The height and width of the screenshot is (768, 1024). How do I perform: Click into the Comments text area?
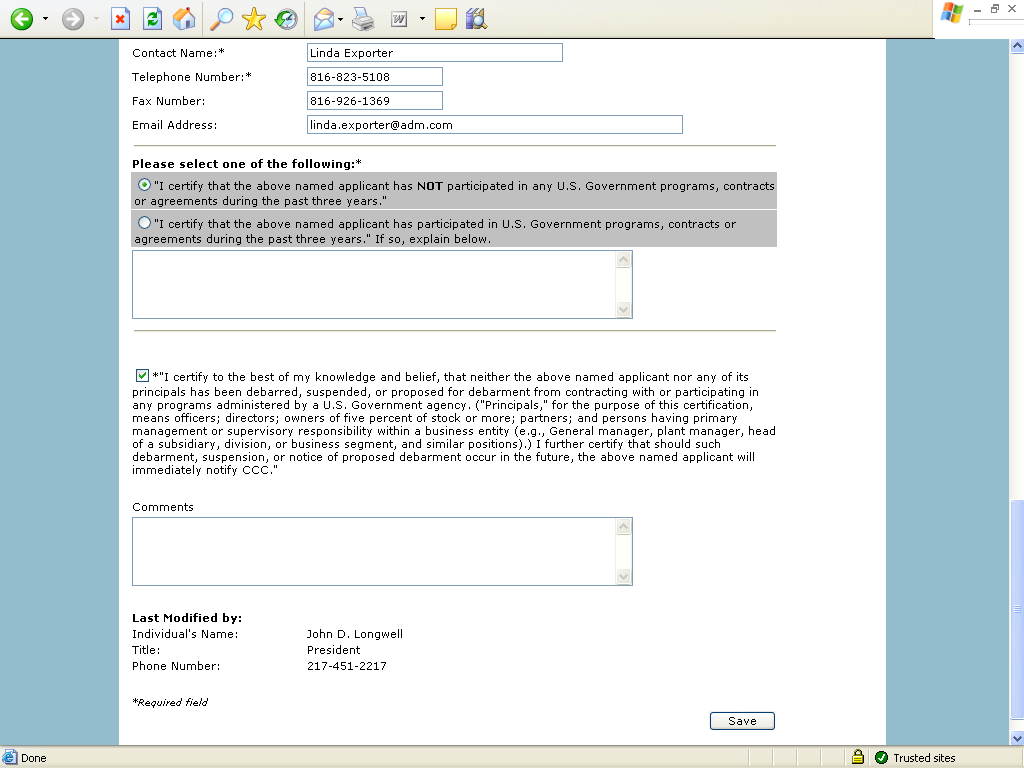[374, 551]
